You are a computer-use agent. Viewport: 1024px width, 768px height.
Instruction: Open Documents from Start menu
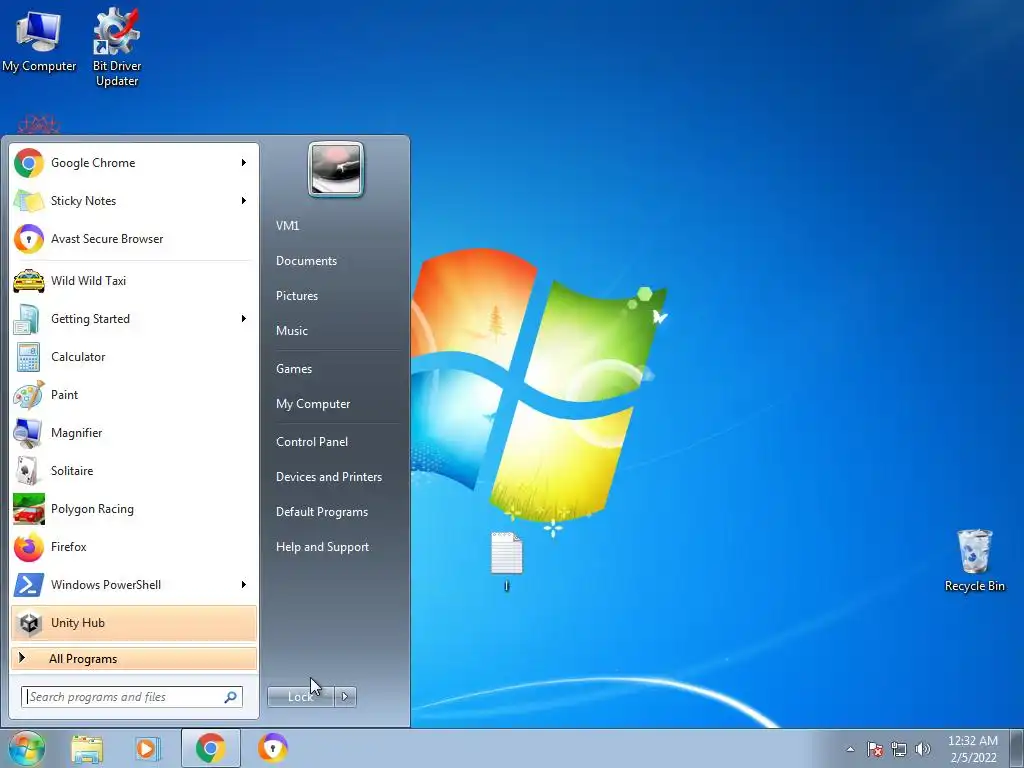pyautogui.click(x=306, y=261)
